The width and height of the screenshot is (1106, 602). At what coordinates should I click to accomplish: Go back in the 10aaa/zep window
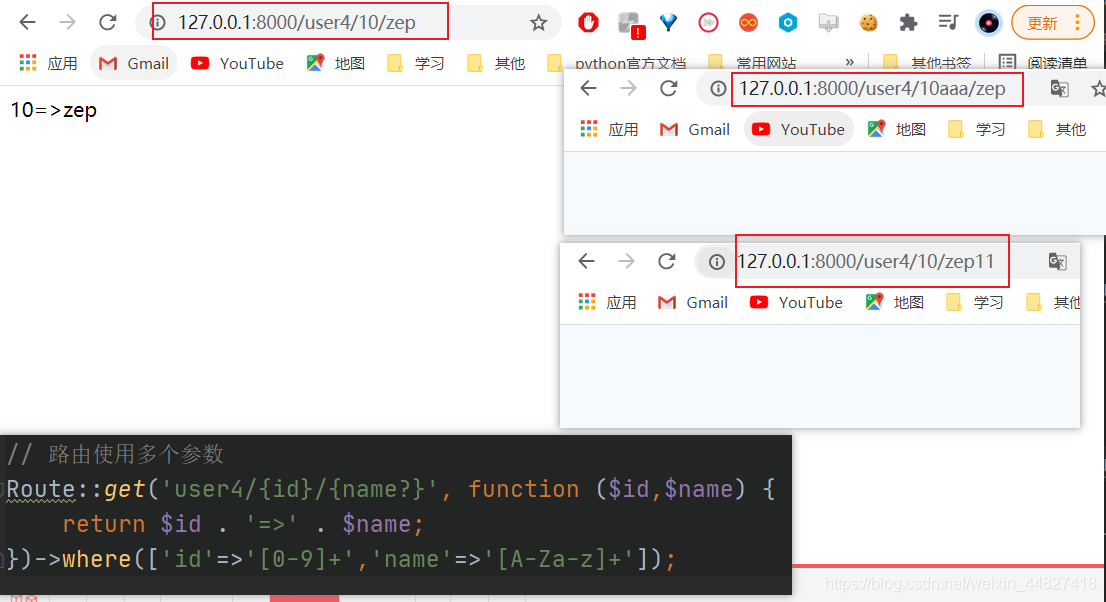pos(588,88)
